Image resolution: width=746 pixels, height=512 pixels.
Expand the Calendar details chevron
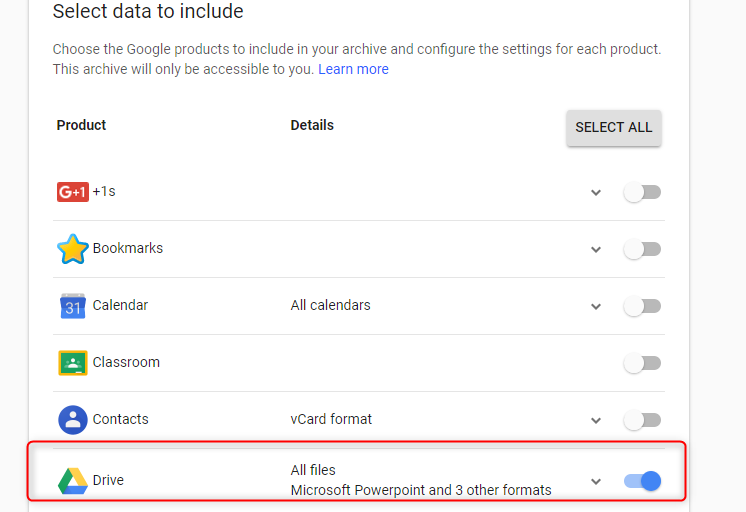(596, 307)
